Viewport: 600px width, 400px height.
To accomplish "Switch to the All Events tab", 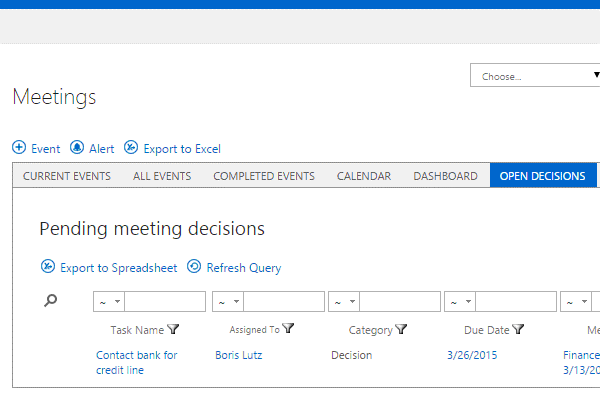I will click(162, 176).
